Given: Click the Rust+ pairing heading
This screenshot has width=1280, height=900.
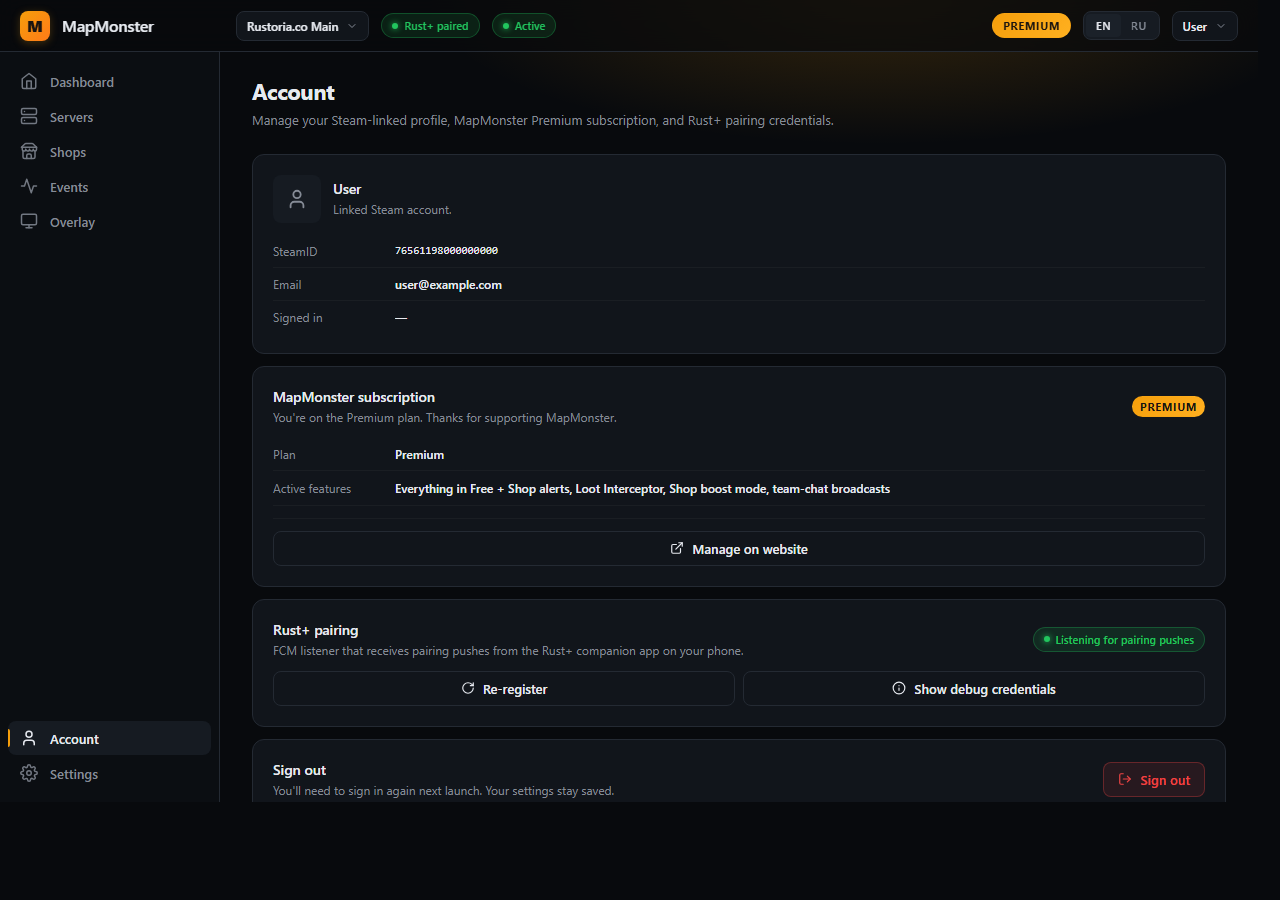Looking at the screenshot, I should 315,630.
